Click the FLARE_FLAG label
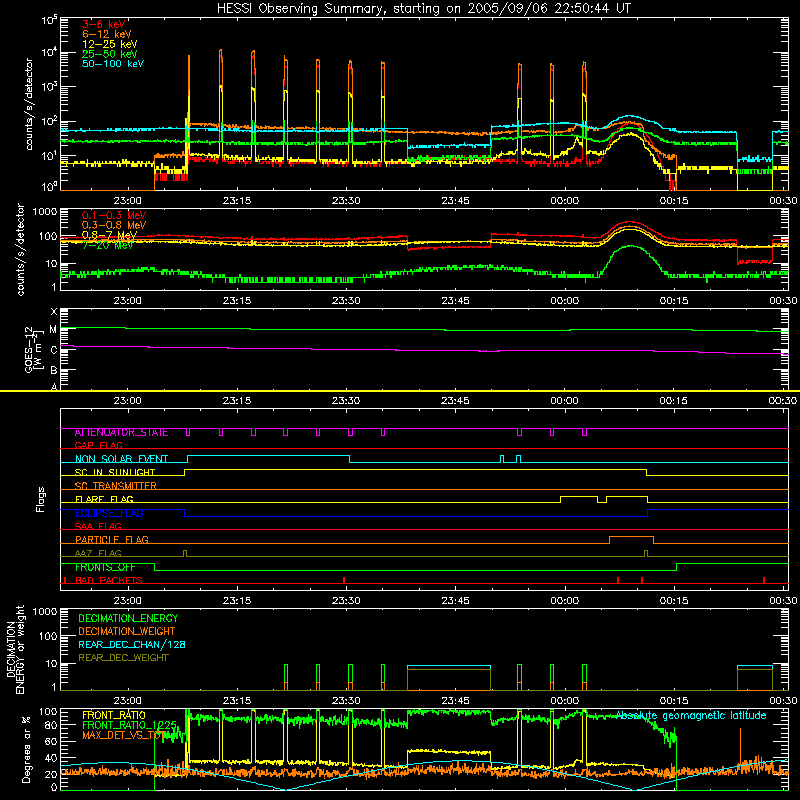Image resolution: width=800 pixels, height=800 pixels. click(x=104, y=499)
